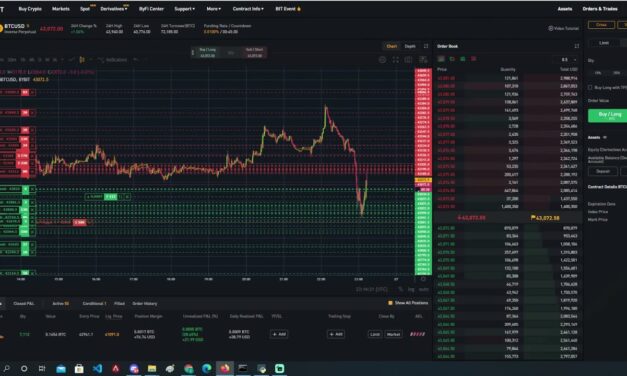Expand the BTCUSD trading pair selector

(17, 26)
